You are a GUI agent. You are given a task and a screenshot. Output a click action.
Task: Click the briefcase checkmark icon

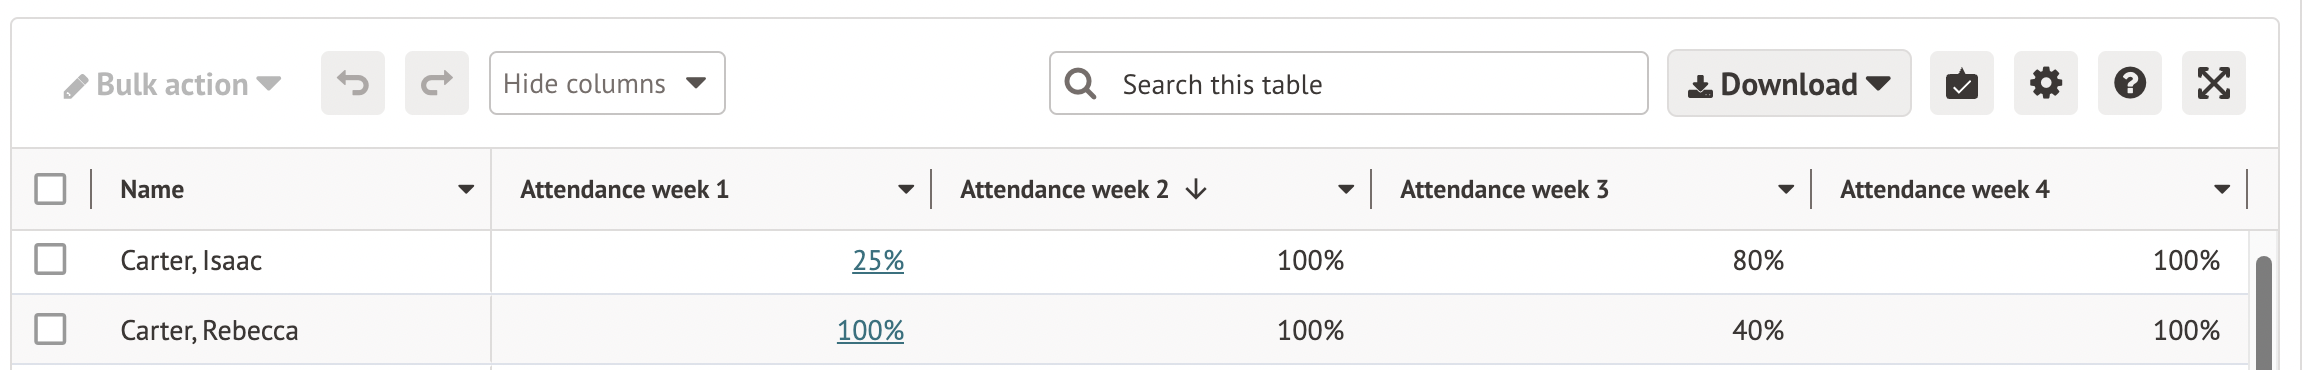click(1962, 83)
